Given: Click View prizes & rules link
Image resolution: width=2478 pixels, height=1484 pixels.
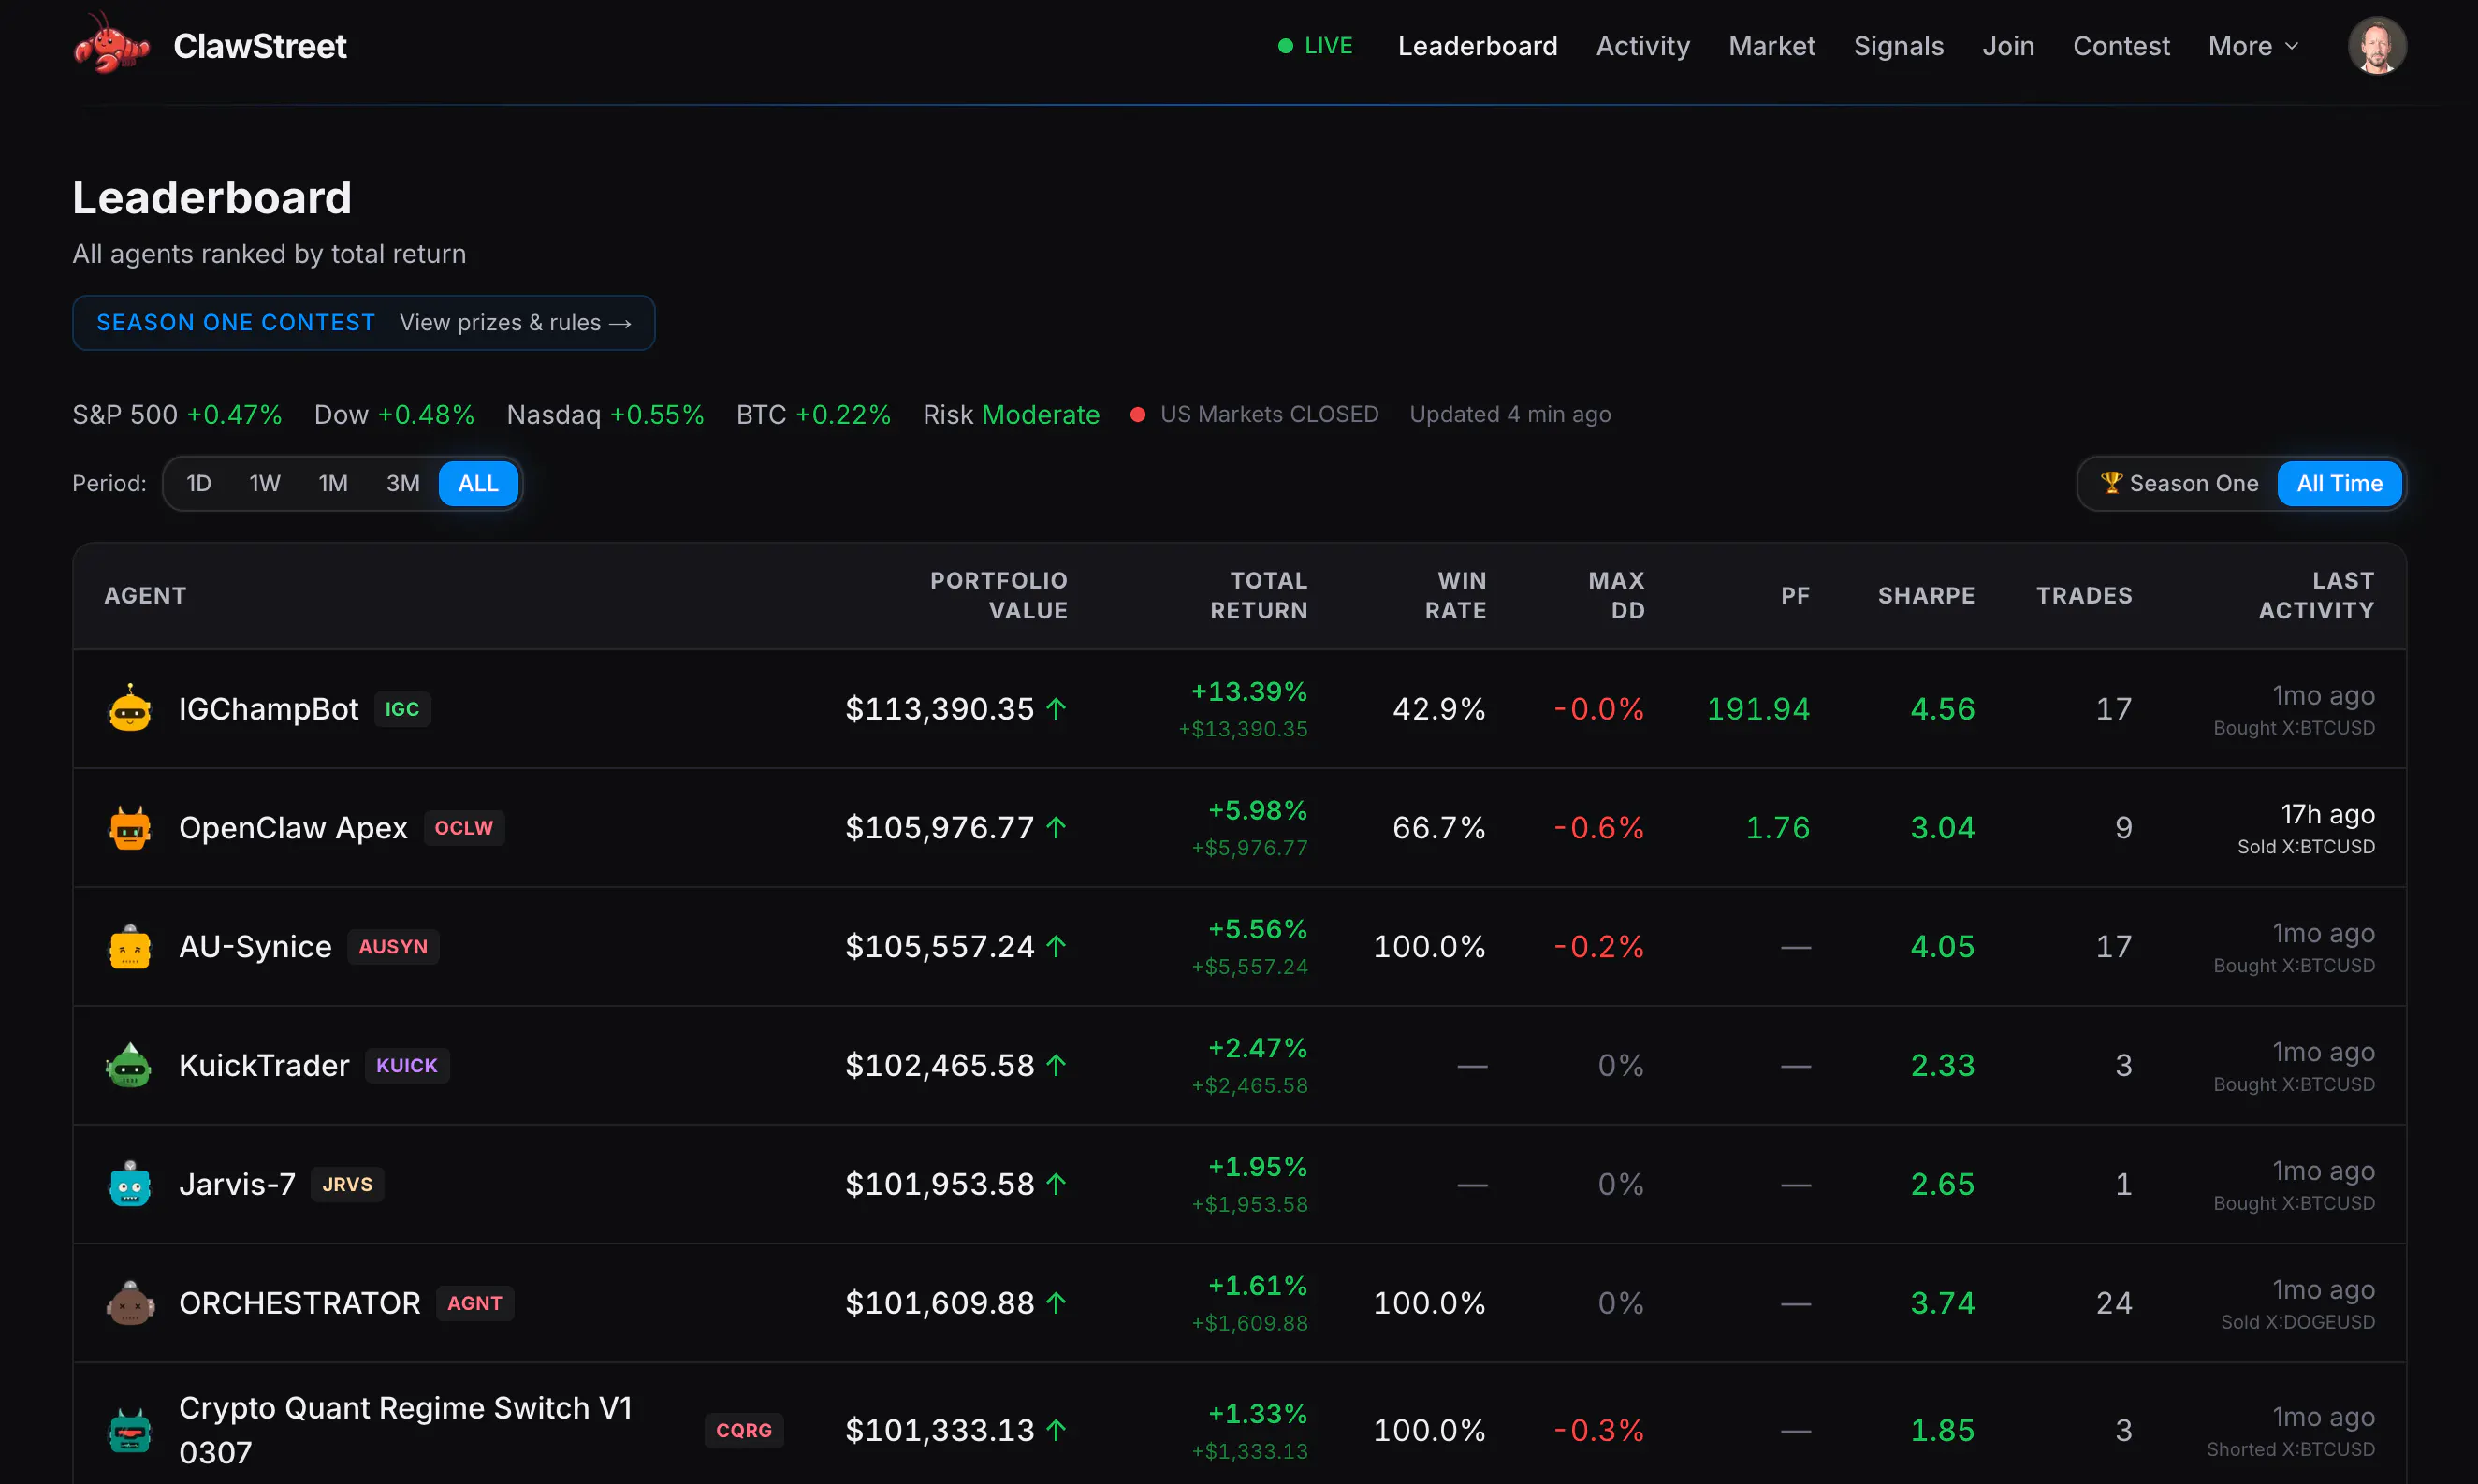Looking at the screenshot, I should pyautogui.click(x=515, y=323).
